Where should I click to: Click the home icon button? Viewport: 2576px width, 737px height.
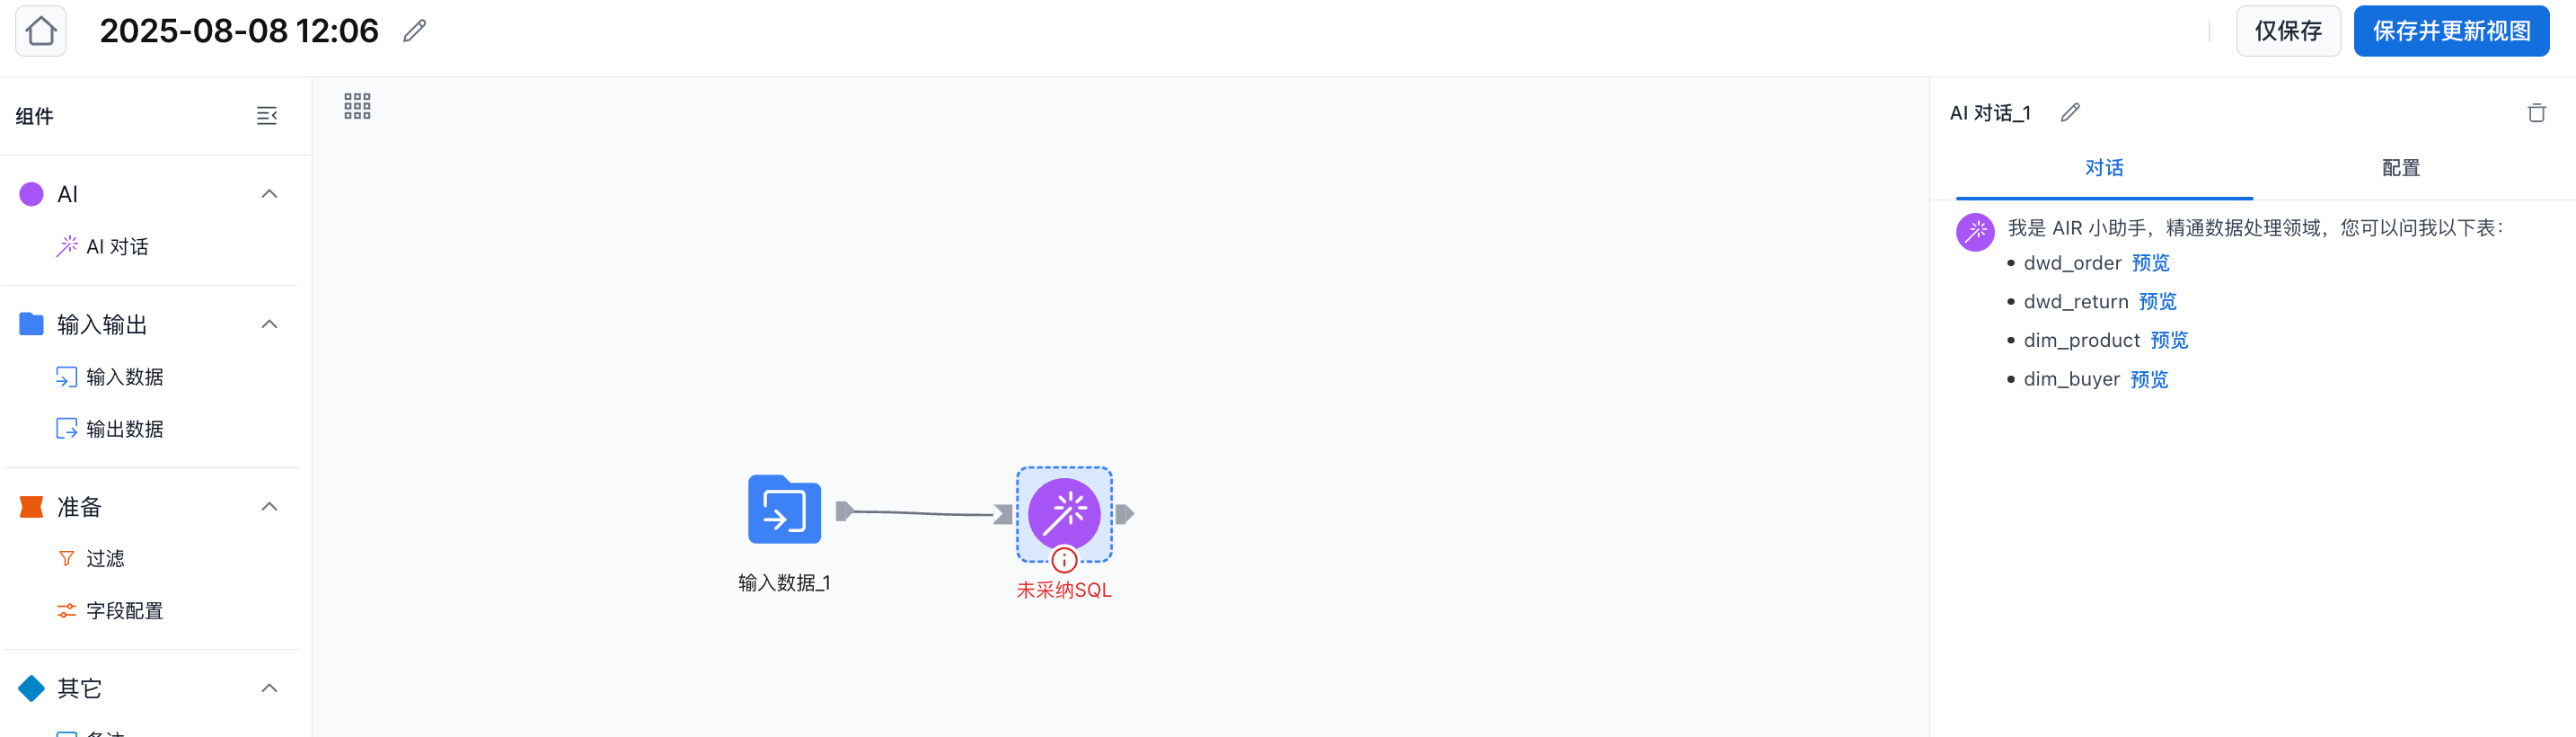pyautogui.click(x=41, y=31)
